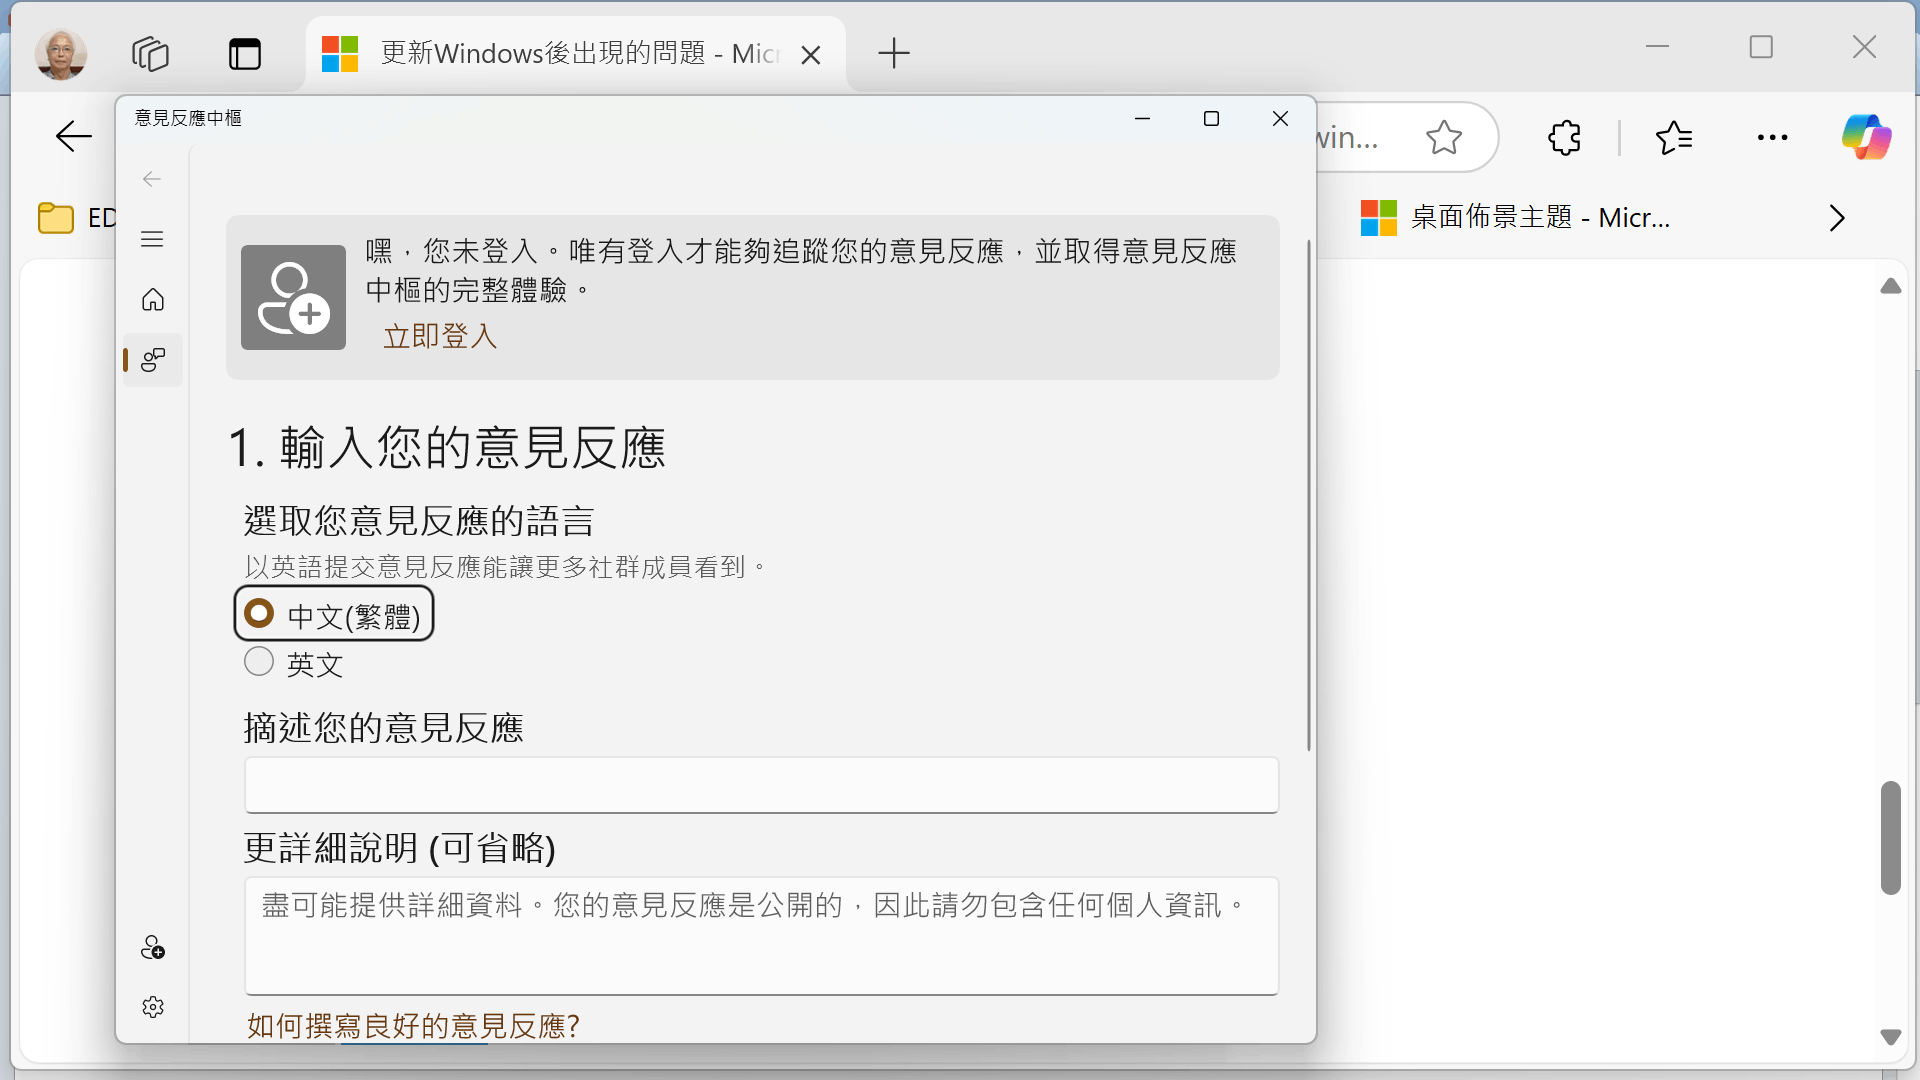1920x1080 pixels.
Task: Open the Feedback Hub home icon
Action: pyautogui.click(x=153, y=300)
